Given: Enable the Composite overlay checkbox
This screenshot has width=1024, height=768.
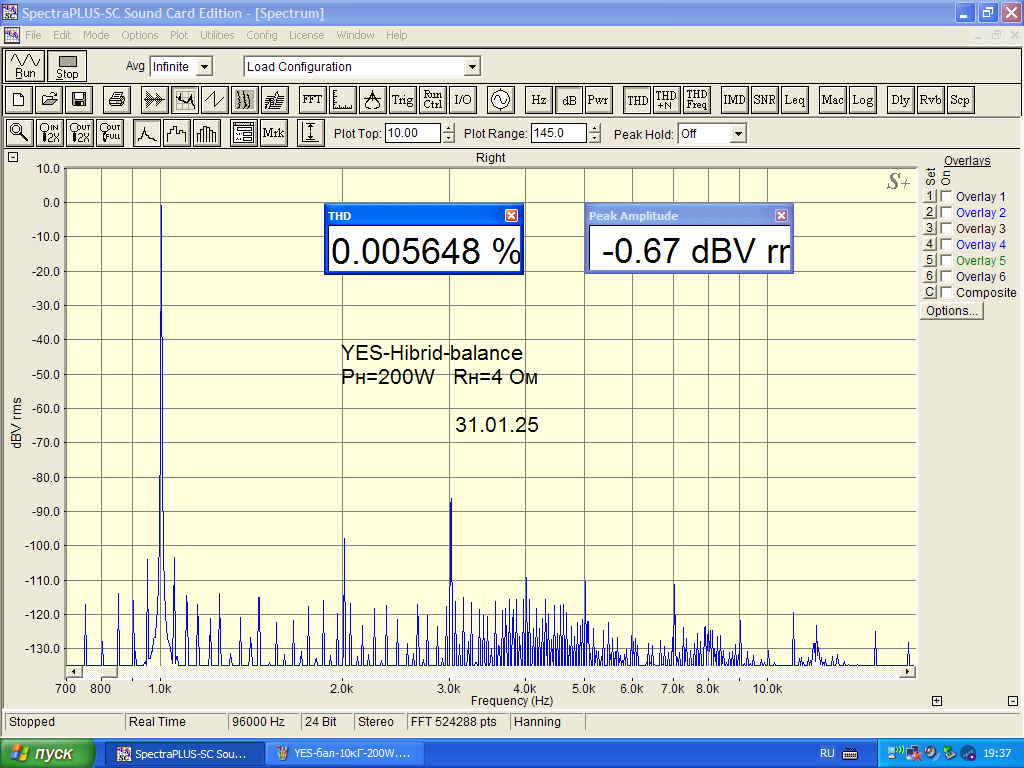Looking at the screenshot, I should click(x=946, y=292).
